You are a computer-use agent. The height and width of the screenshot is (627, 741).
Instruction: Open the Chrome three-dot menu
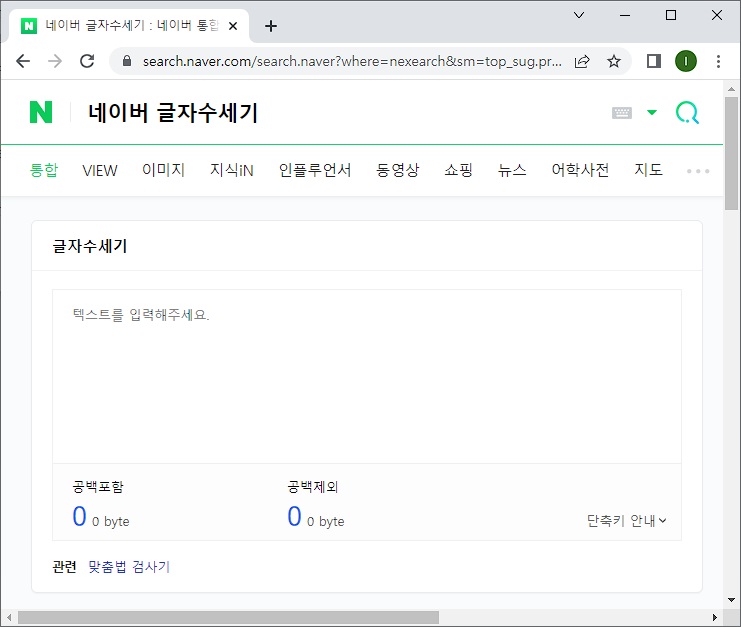click(718, 61)
